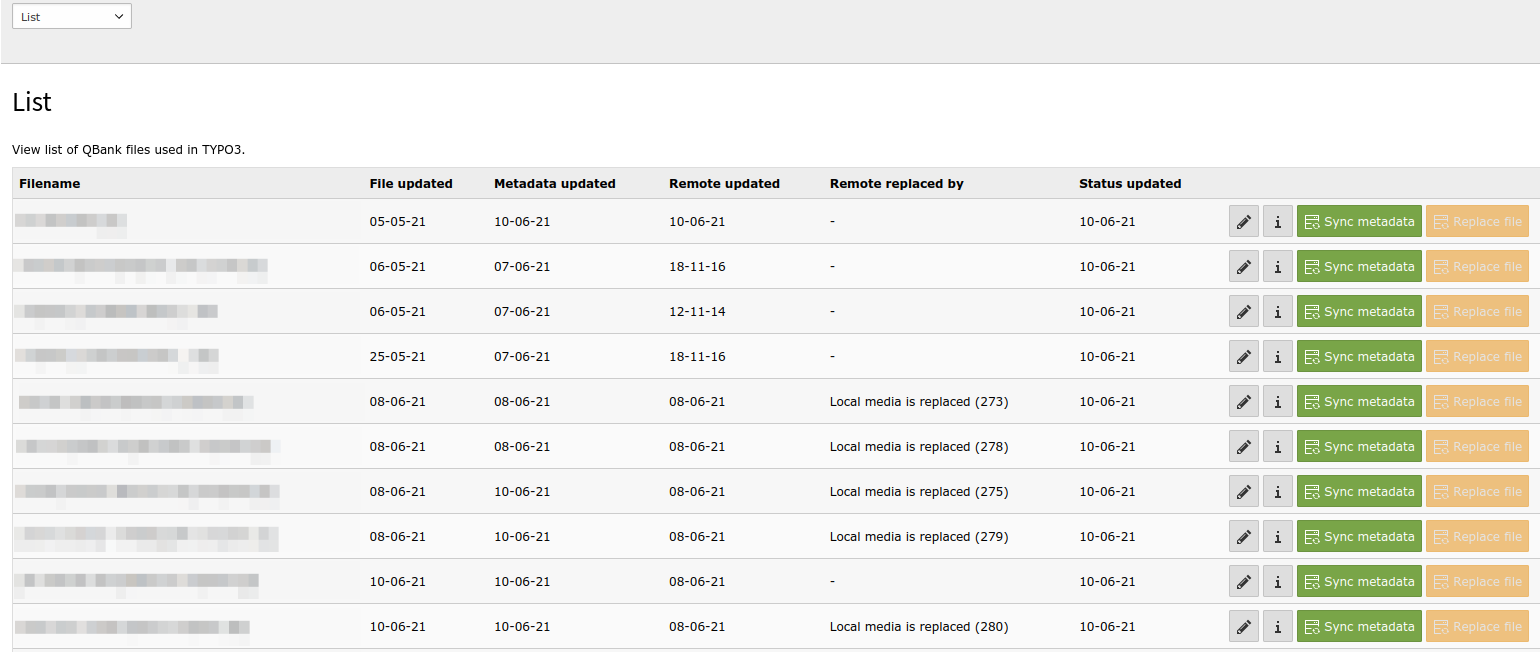Show info for the replaced (278) row
This screenshot has height=652, width=1540.
coord(1278,447)
